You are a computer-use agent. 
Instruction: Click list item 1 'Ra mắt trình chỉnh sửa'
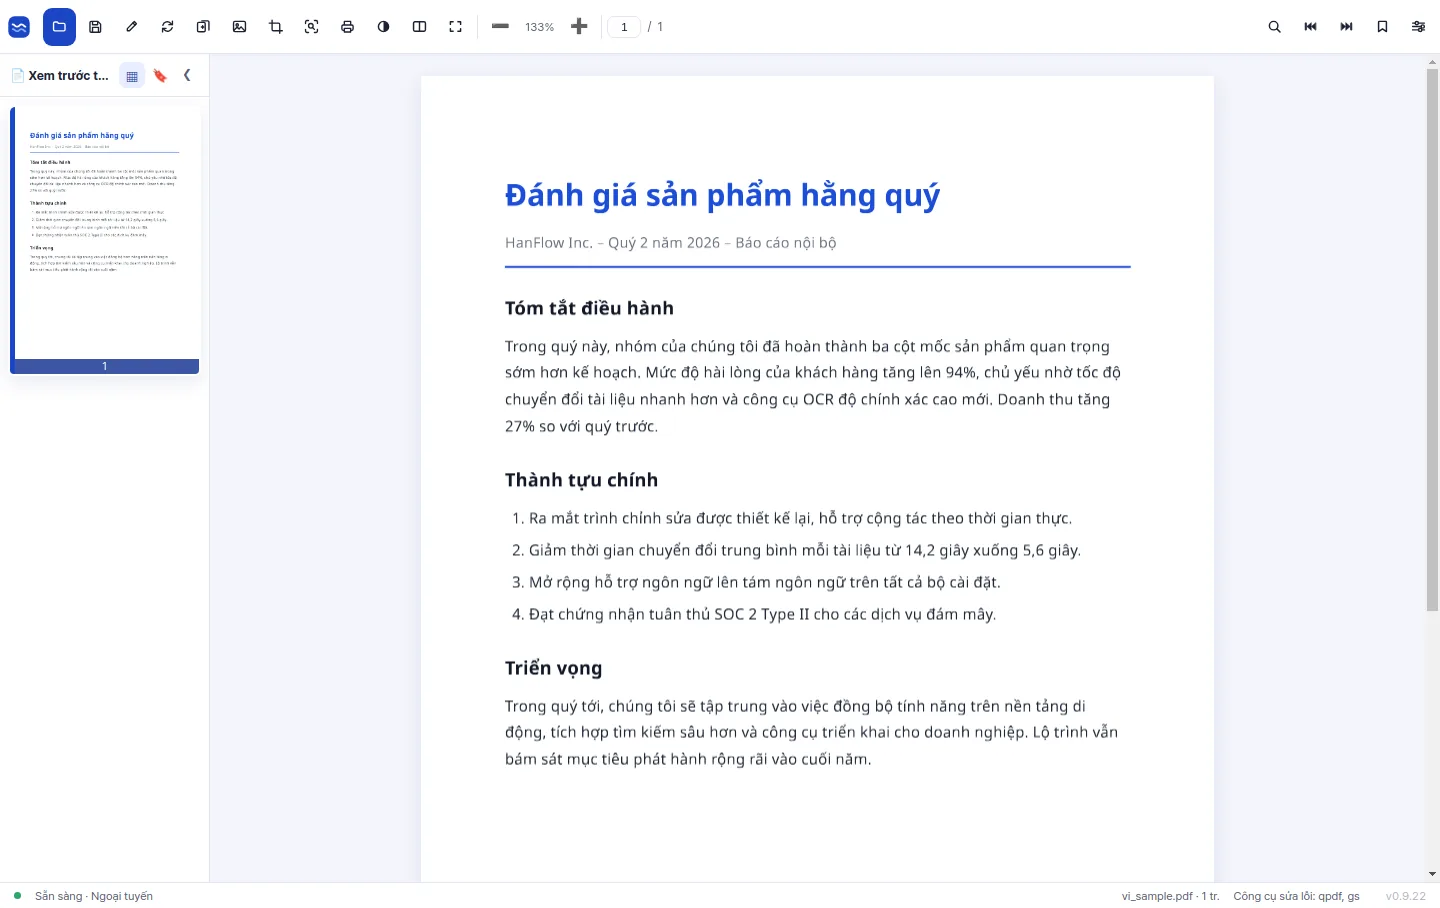[x=792, y=518]
